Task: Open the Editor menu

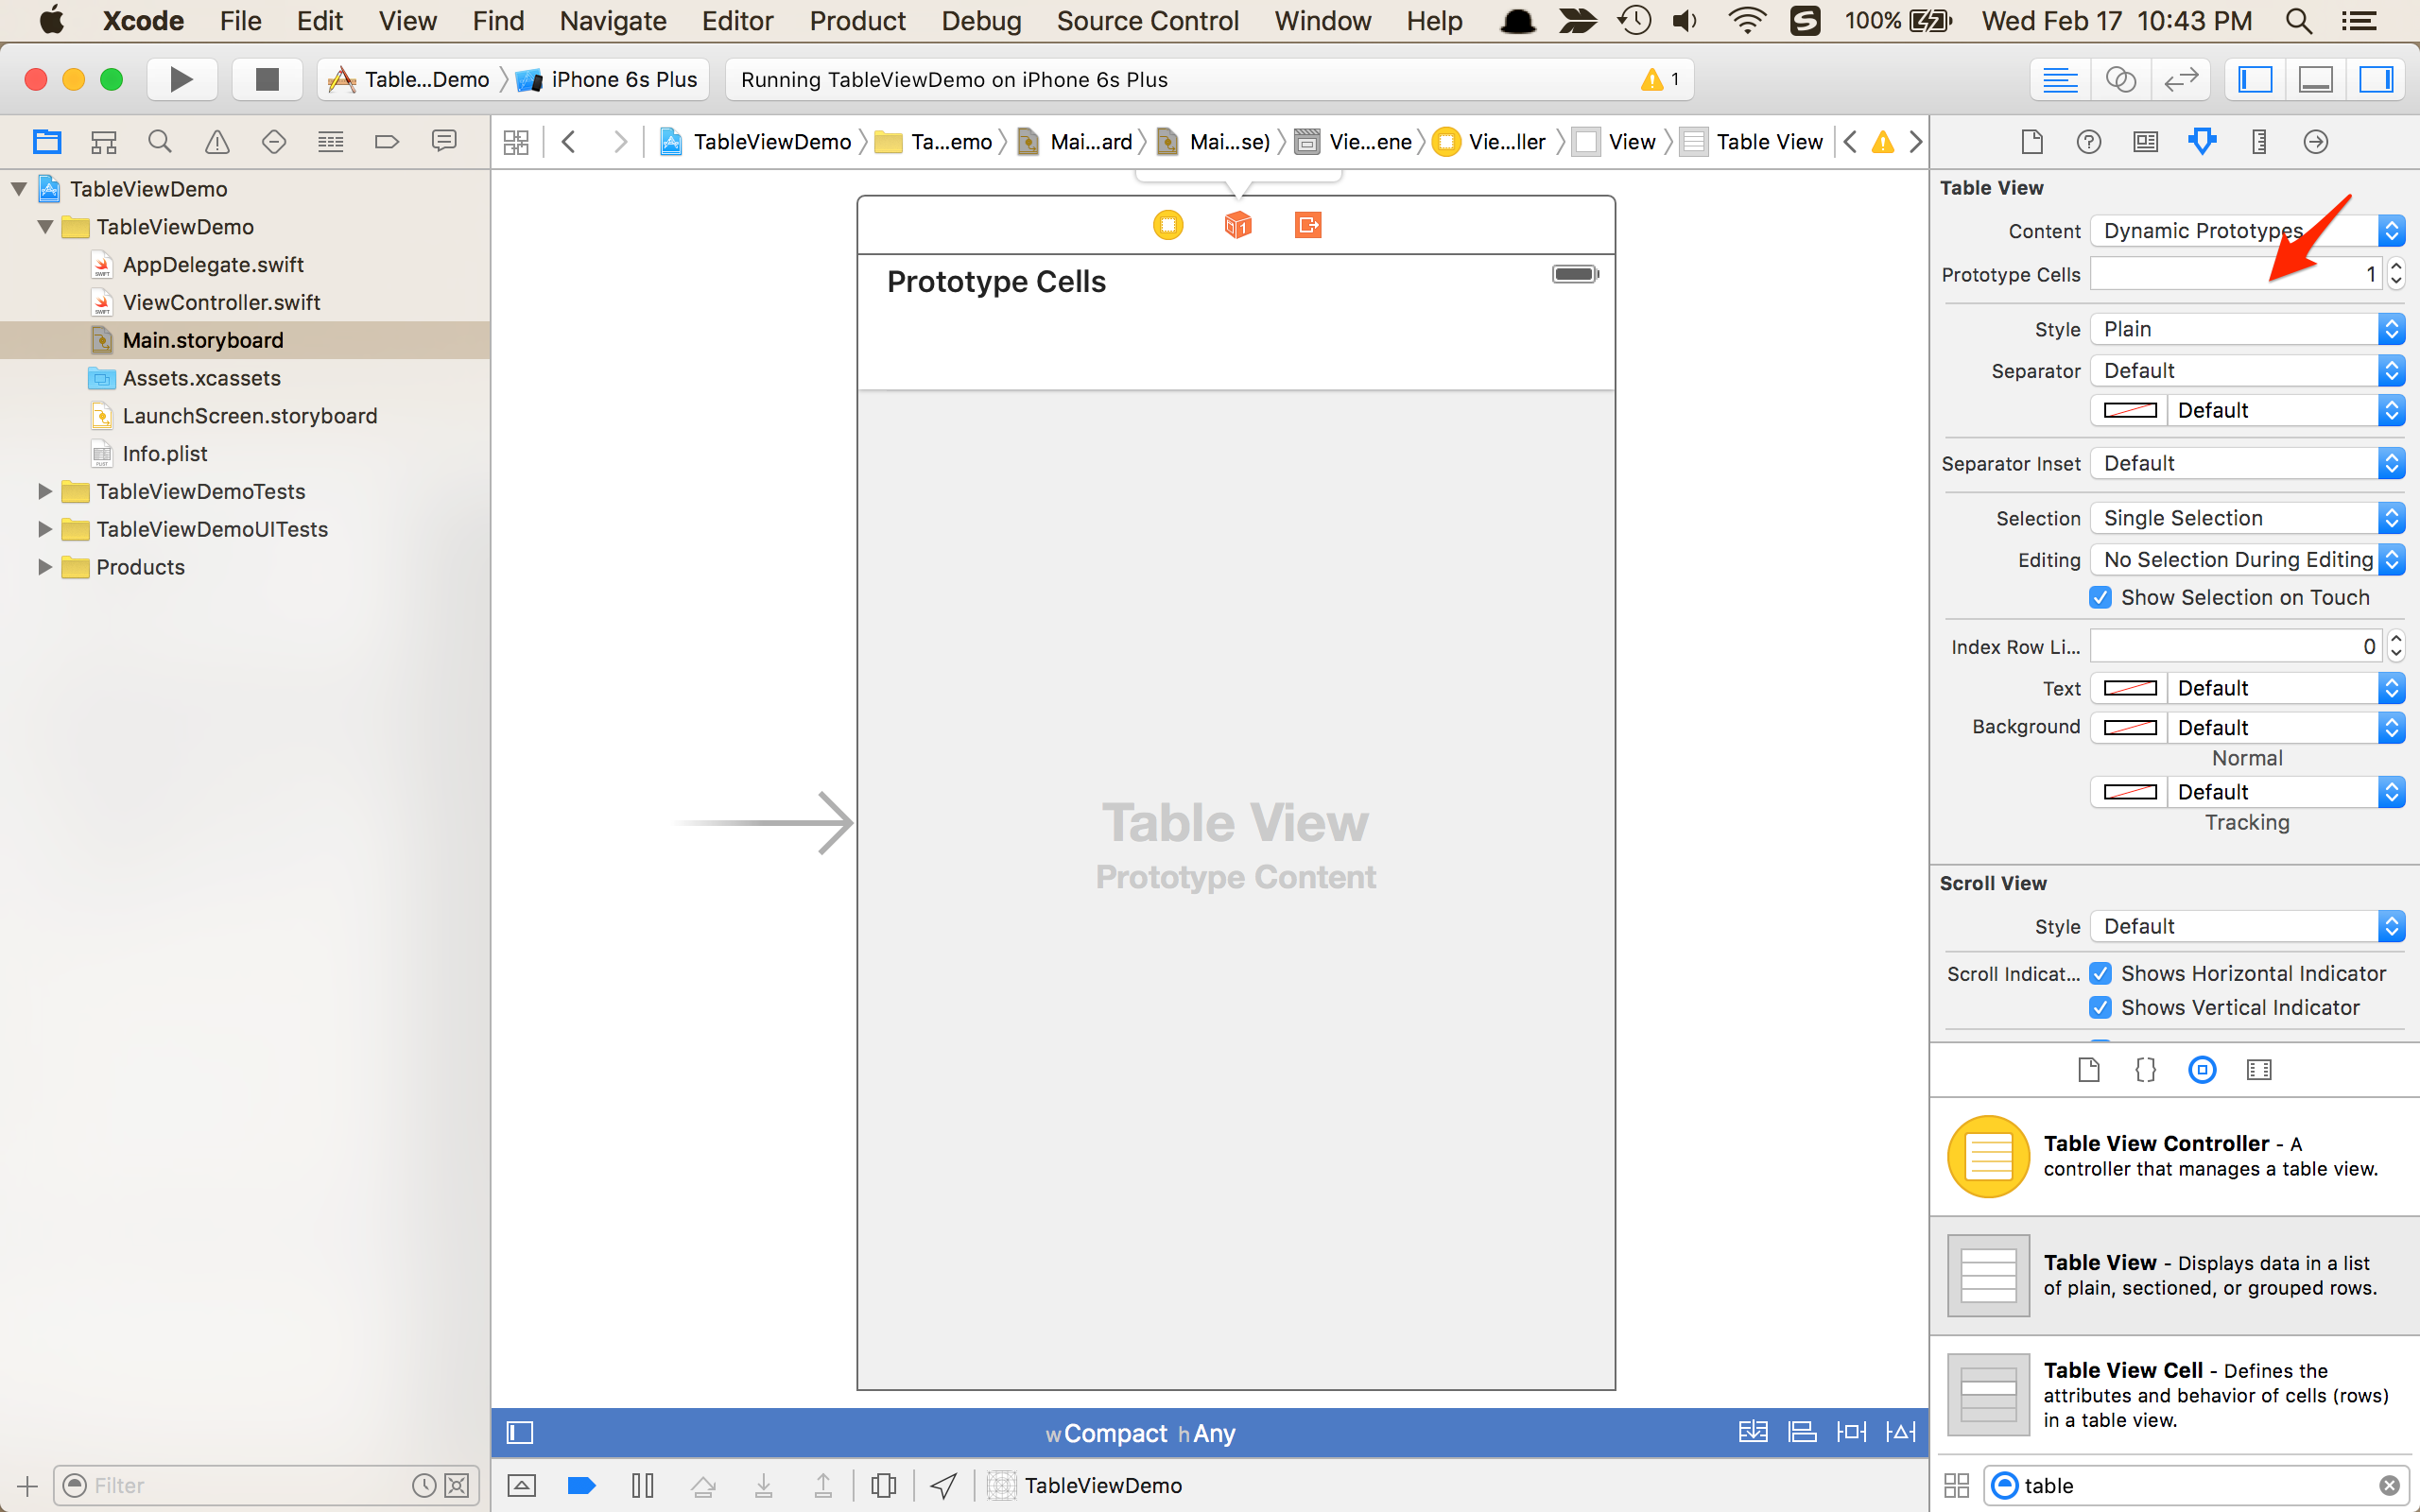Action: point(737,21)
